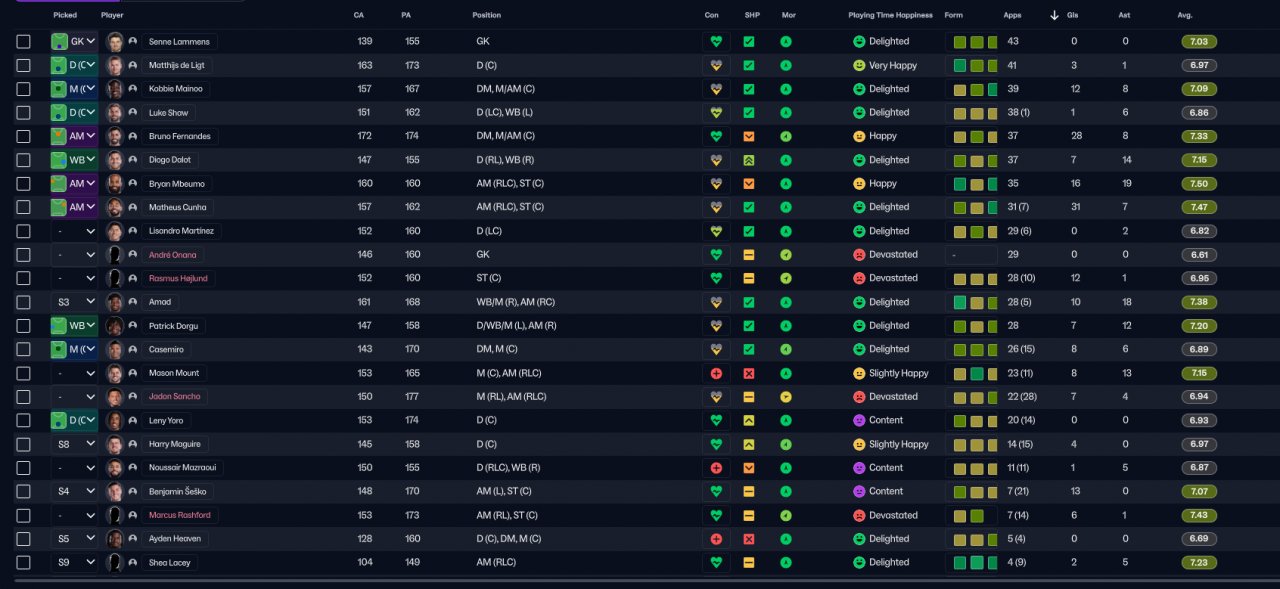This screenshot has height=589, width=1280.
Task: Tick the checkbox for André Onana
Action: pos(24,255)
